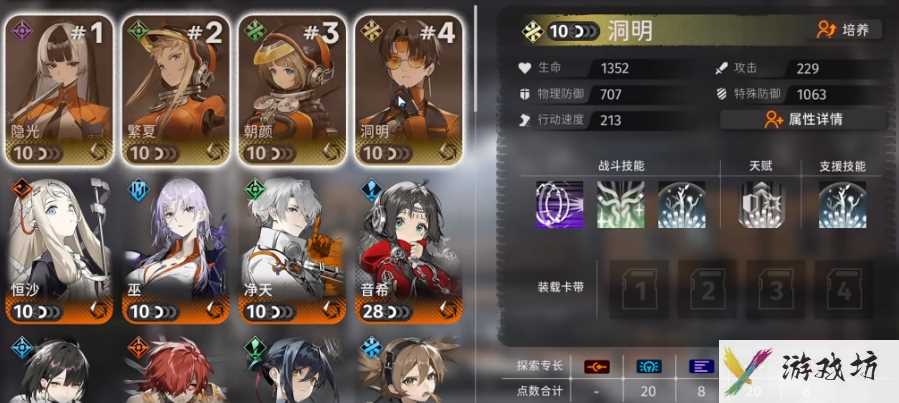Select team member #3 朝颜 card
This screenshot has width=899, height=403.
(292, 91)
